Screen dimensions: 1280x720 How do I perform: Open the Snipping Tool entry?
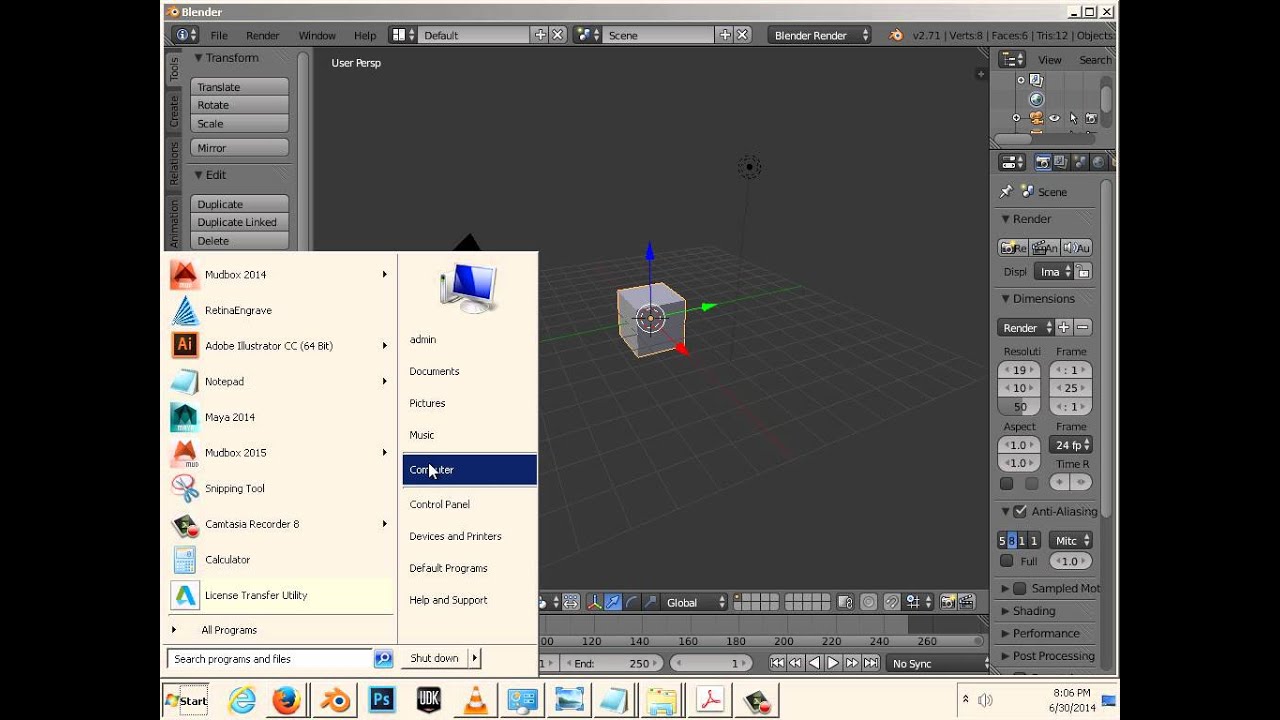tap(280, 488)
